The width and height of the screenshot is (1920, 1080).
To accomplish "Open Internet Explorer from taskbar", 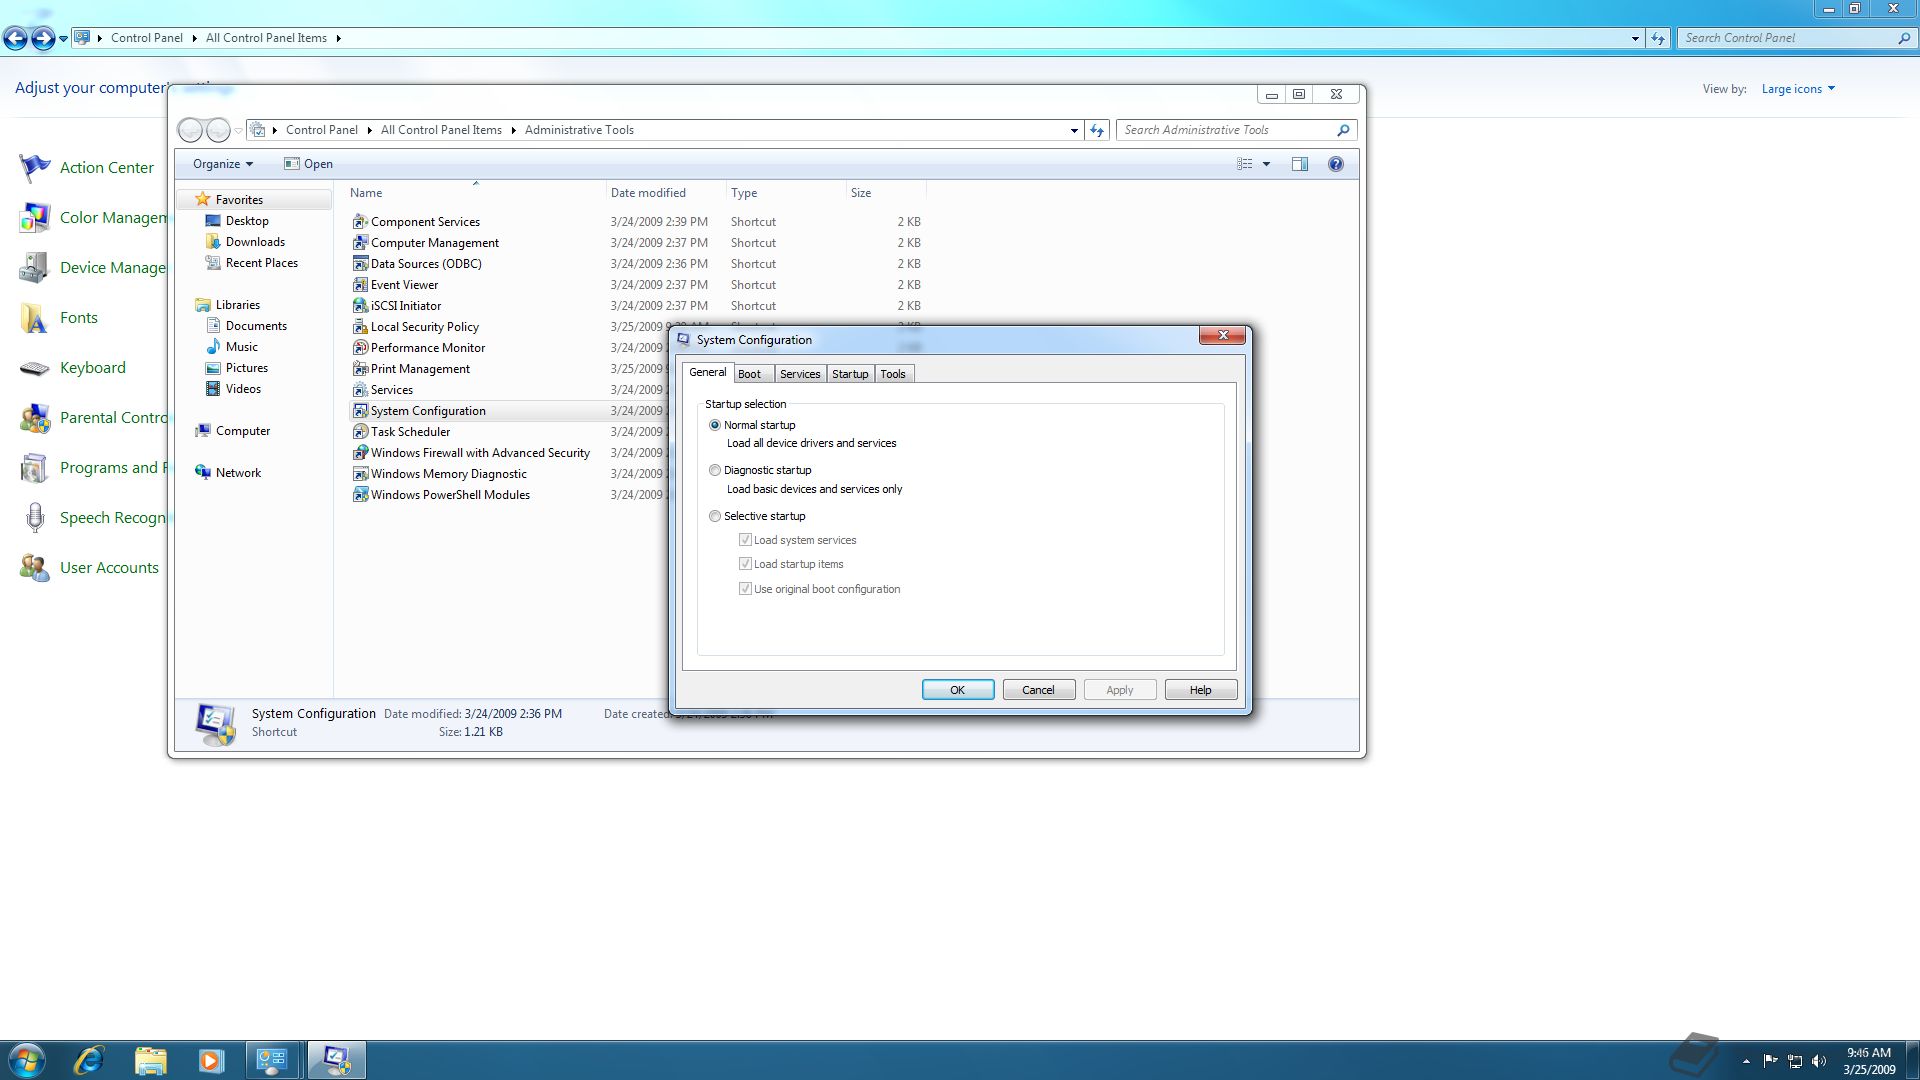I will (90, 1060).
